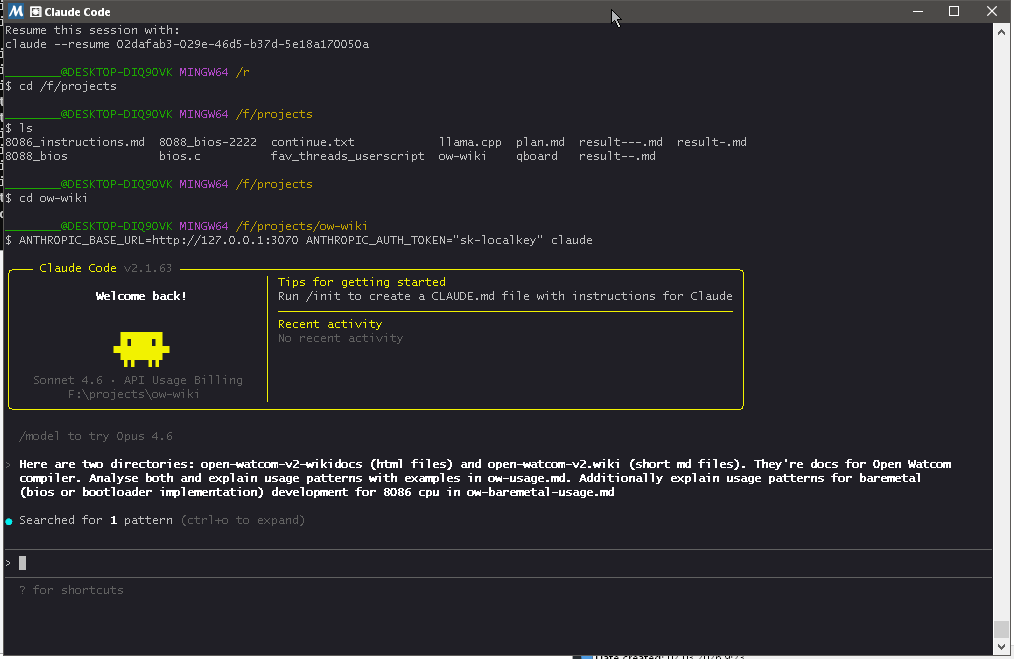The image size is (1014, 659).
Task: Click '/model to try Opus 4.6' tip
Action: (x=96, y=436)
